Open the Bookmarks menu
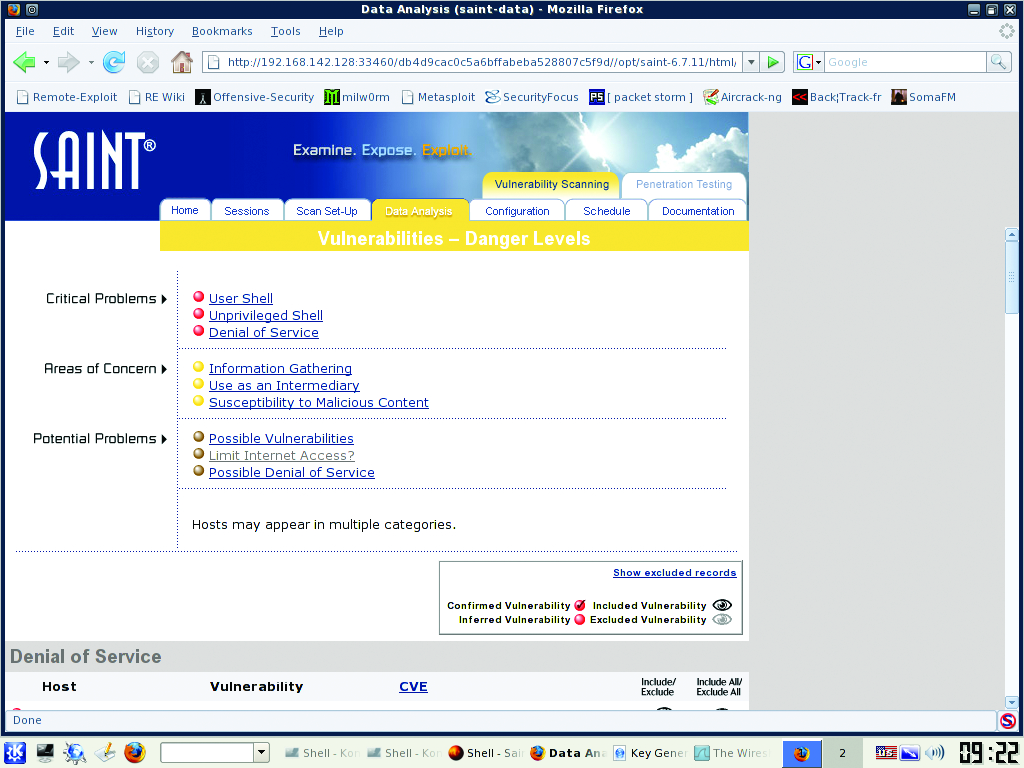The width and height of the screenshot is (1024, 768). pyautogui.click(x=222, y=31)
